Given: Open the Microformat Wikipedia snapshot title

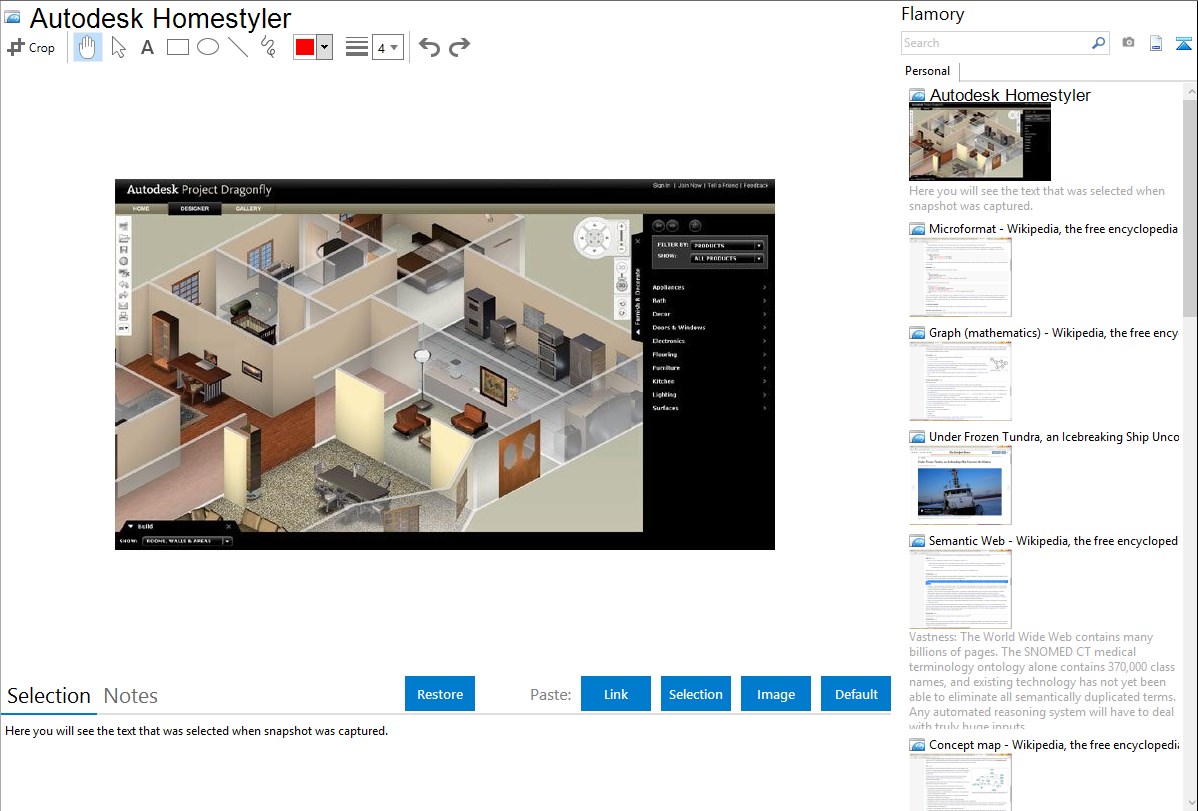Looking at the screenshot, I should point(1053,229).
